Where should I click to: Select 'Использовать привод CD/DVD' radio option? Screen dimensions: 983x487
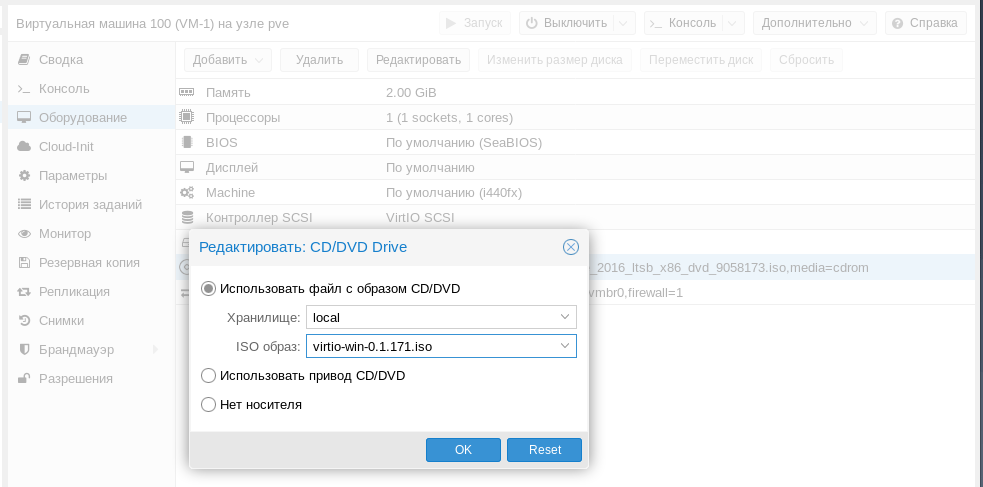[x=208, y=375]
